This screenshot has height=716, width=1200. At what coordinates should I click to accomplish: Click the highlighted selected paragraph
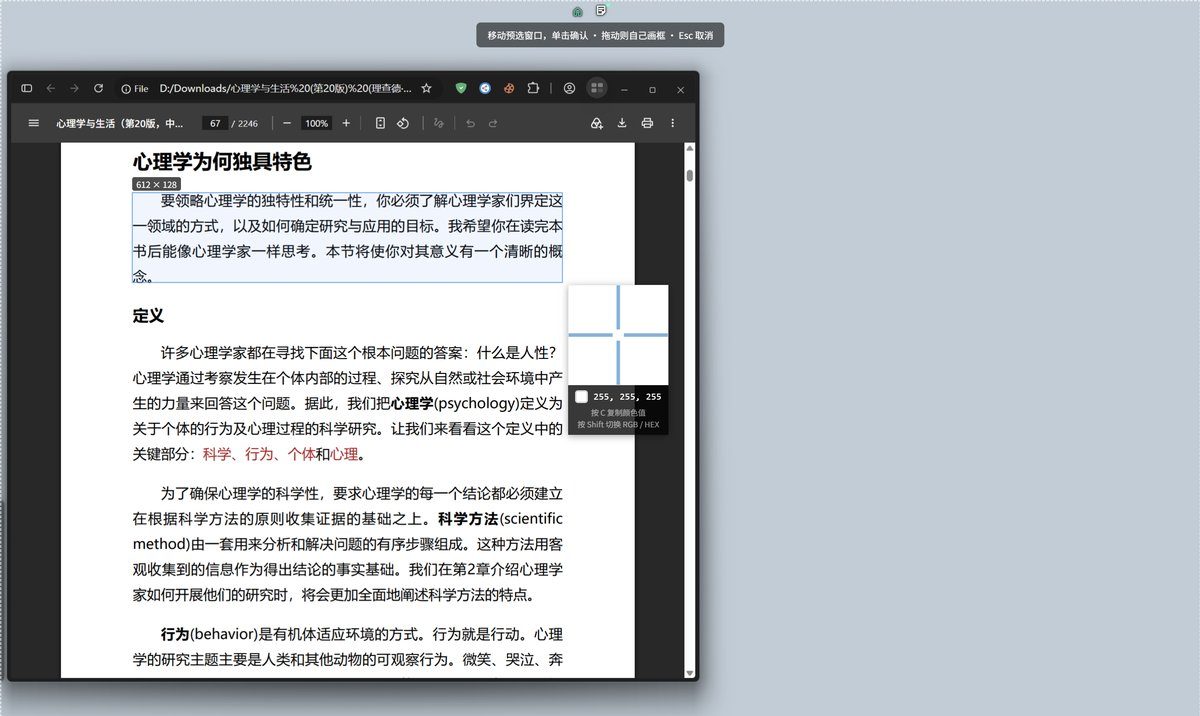point(347,238)
